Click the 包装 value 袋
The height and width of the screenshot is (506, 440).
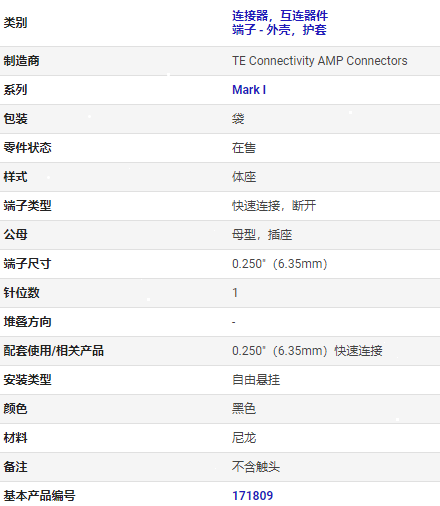coord(238,119)
